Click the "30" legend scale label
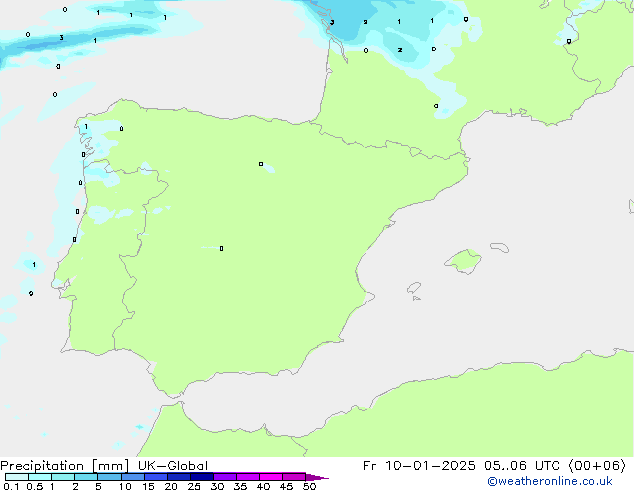The height and width of the screenshot is (490, 634). tap(217, 486)
